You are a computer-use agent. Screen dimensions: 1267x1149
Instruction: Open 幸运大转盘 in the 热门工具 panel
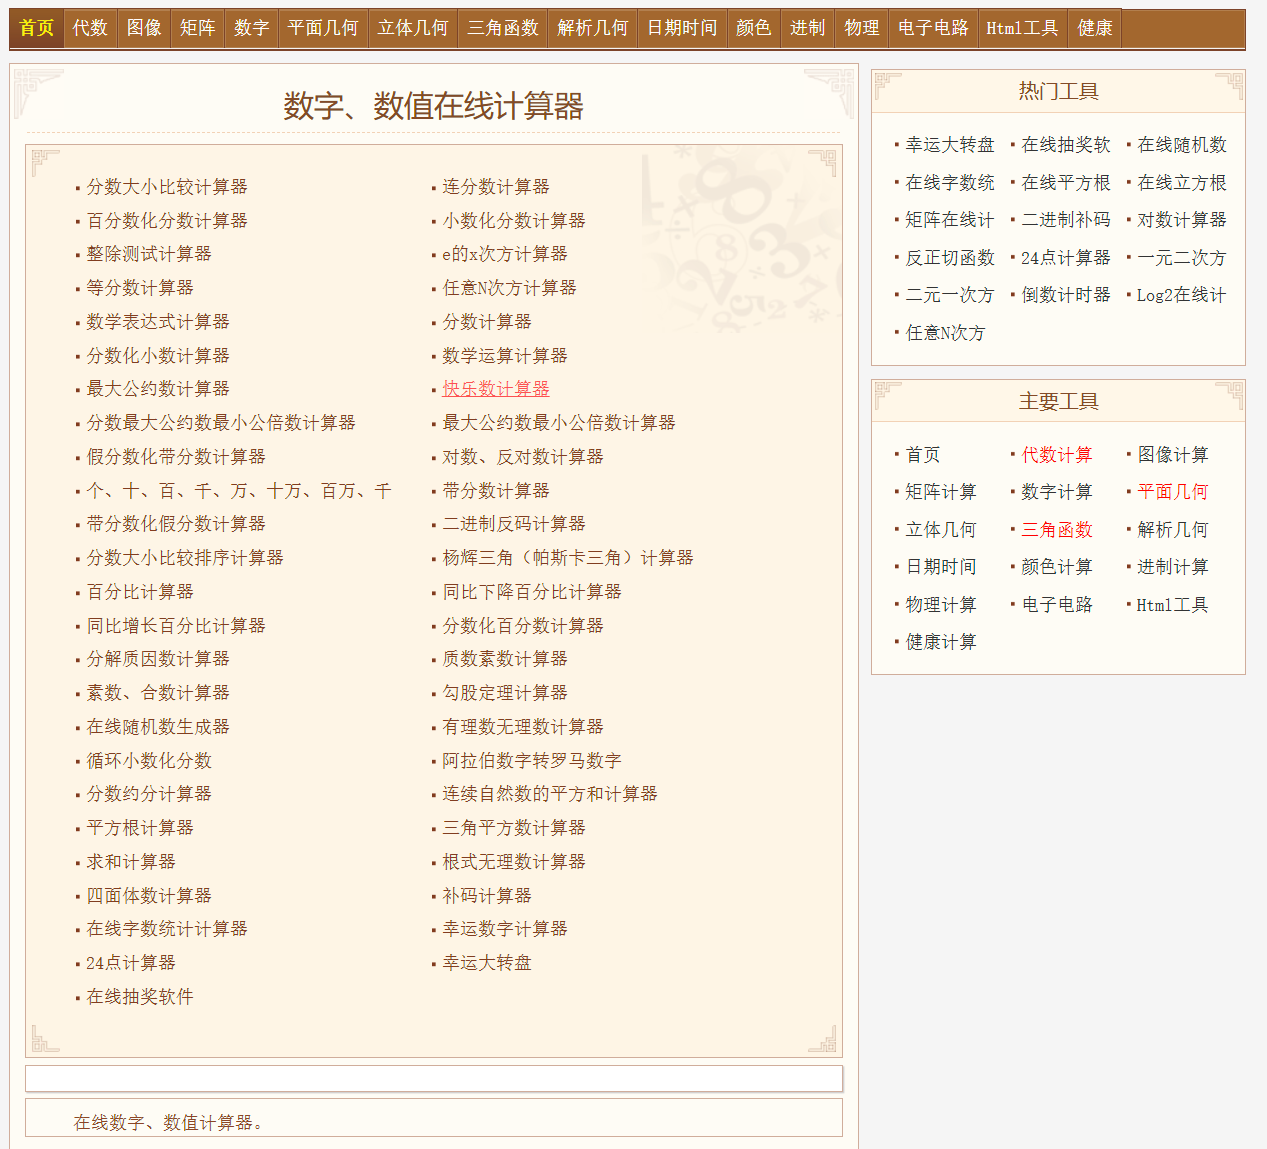[949, 145]
